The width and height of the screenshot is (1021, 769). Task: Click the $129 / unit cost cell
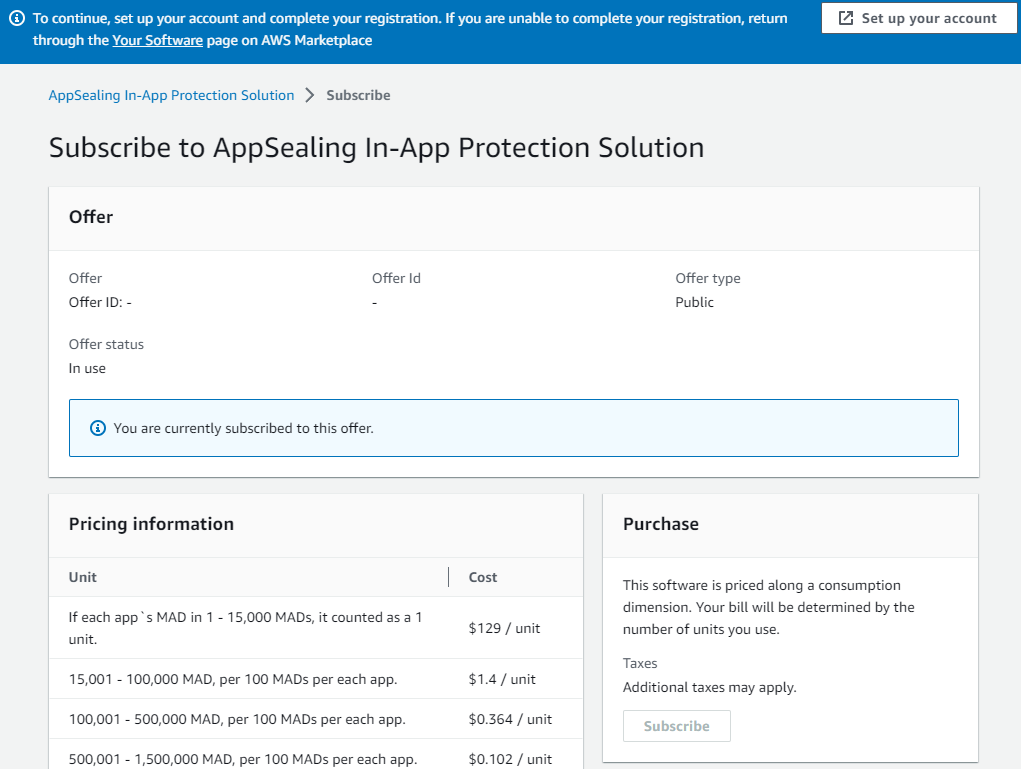click(x=504, y=628)
